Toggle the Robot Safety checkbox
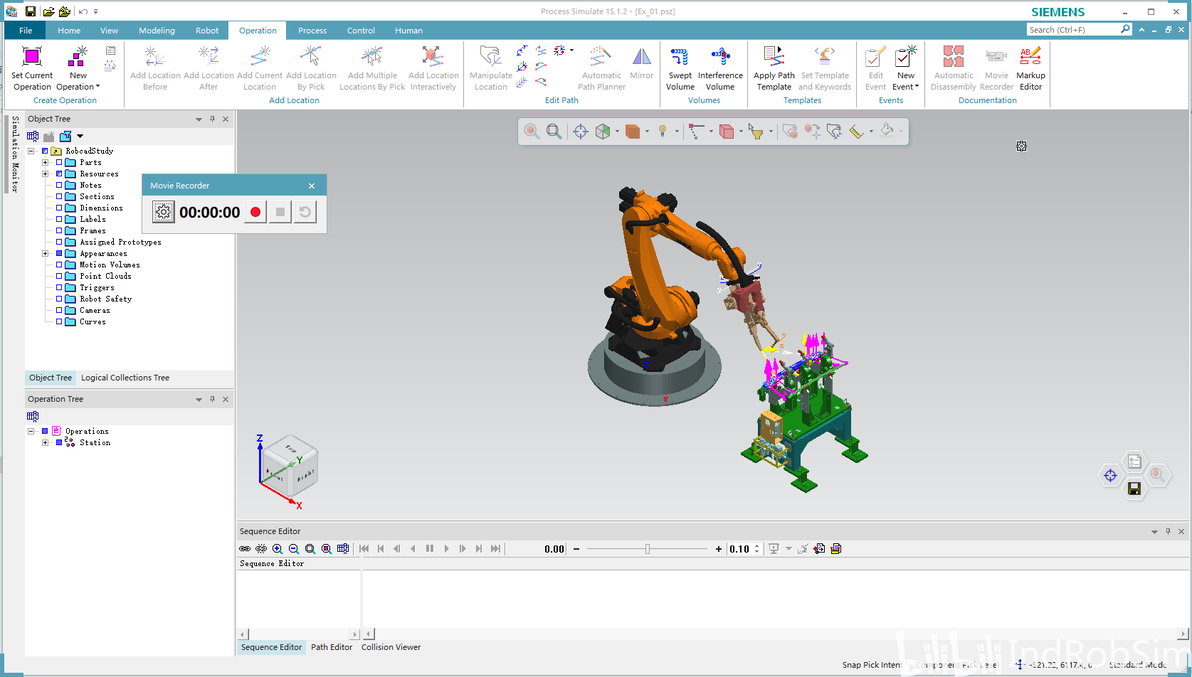The width and height of the screenshot is (1192, 677). tap(59, 299)
